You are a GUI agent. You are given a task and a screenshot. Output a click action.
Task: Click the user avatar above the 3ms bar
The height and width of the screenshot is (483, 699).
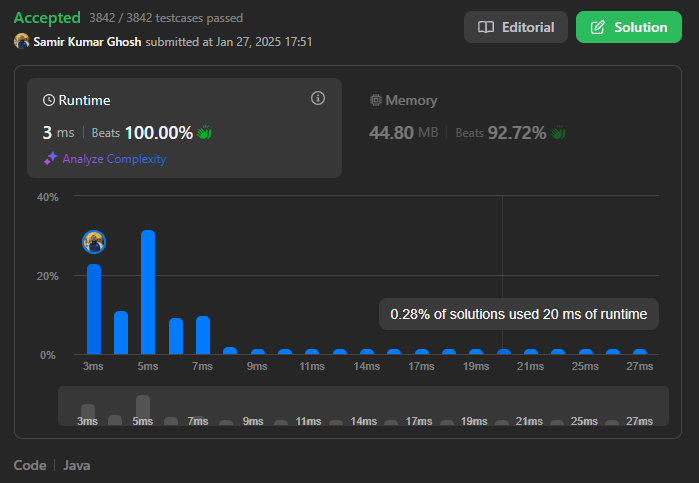click(94, 242)
